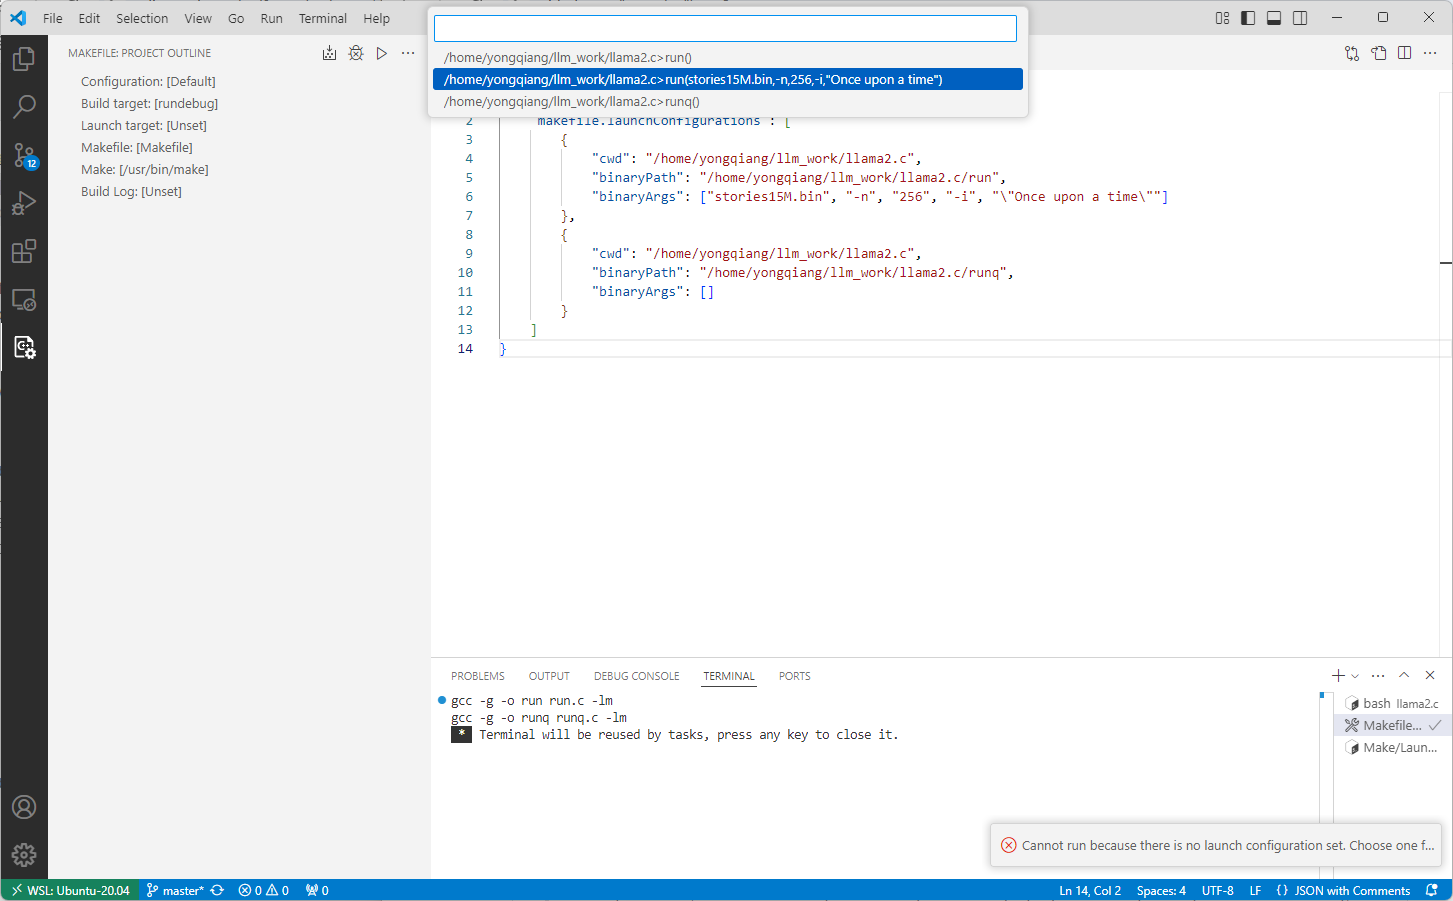The width and height of the screenshot is (1453, 901).
Task: Split the editor to the right
Action: pos(1404,53)
